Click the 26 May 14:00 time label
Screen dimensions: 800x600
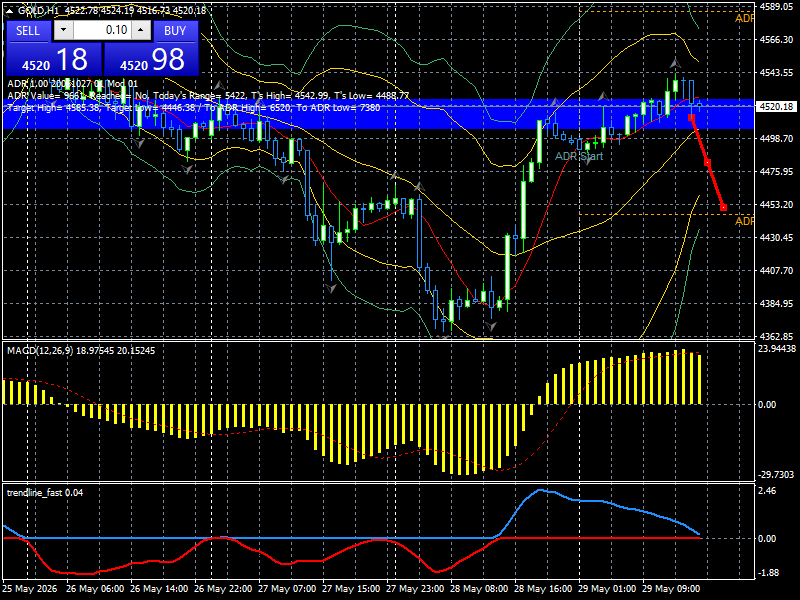click(159, 589)
